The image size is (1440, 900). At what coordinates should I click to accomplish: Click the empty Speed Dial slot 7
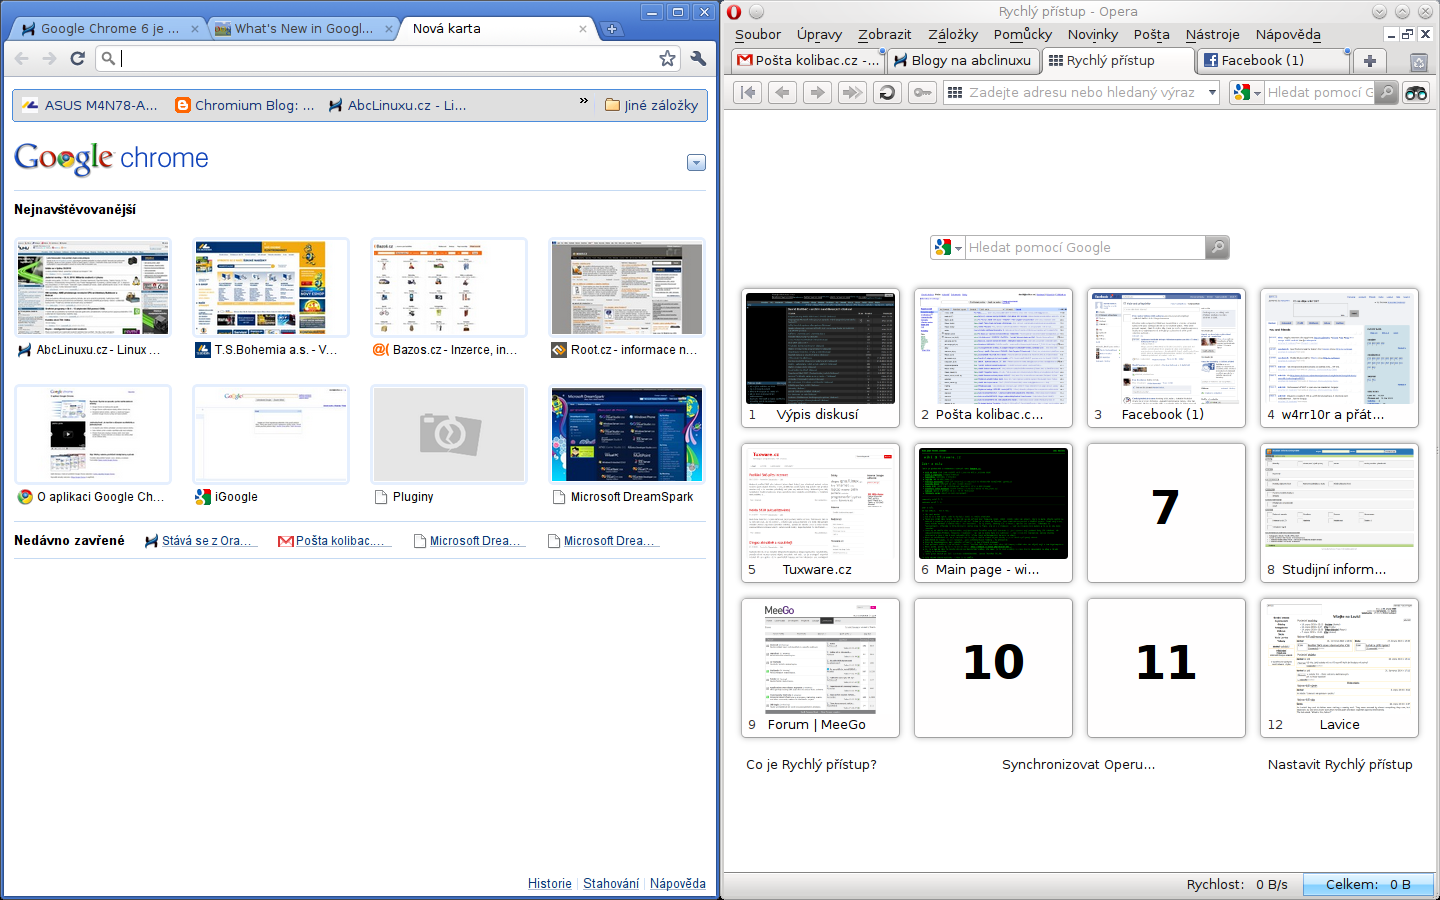[x=1166, y=513]
